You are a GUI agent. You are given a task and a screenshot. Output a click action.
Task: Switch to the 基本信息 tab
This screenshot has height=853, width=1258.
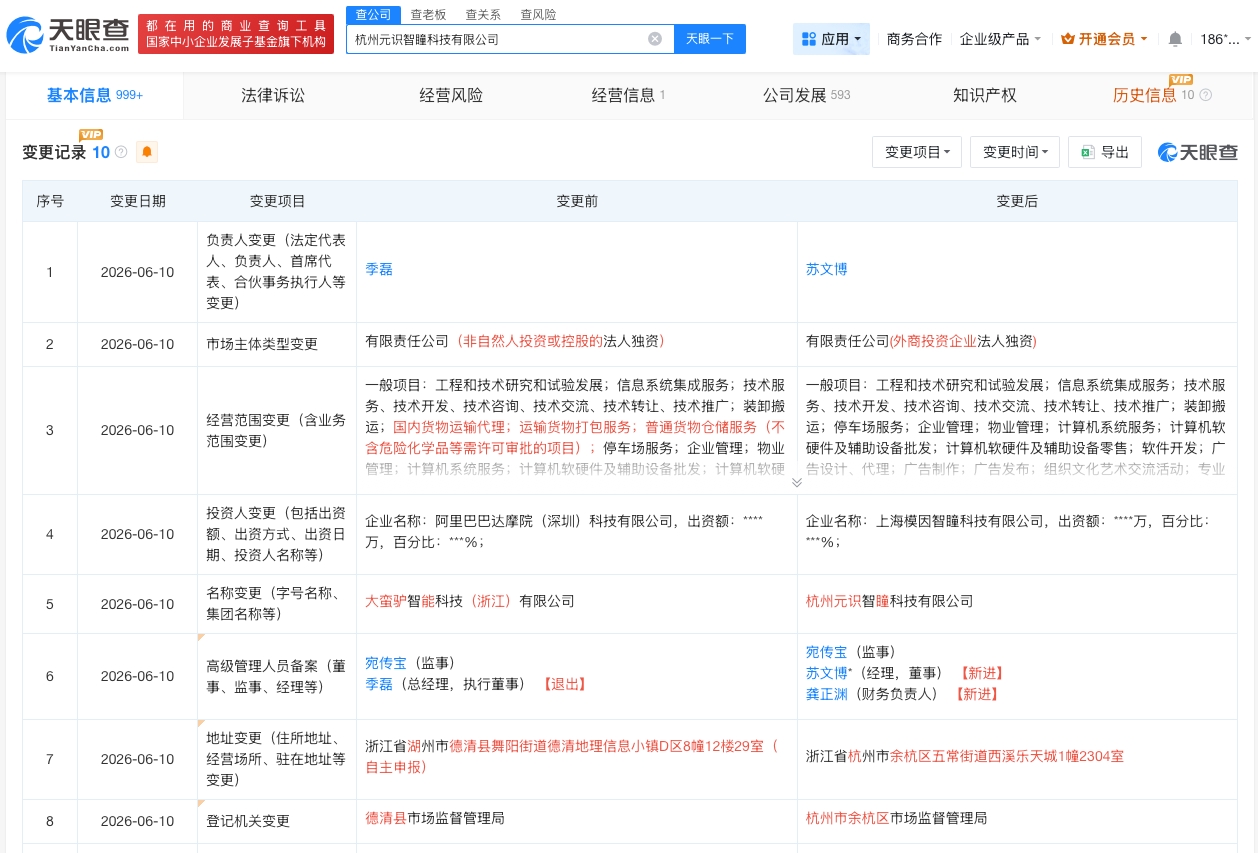coord(95,95)
